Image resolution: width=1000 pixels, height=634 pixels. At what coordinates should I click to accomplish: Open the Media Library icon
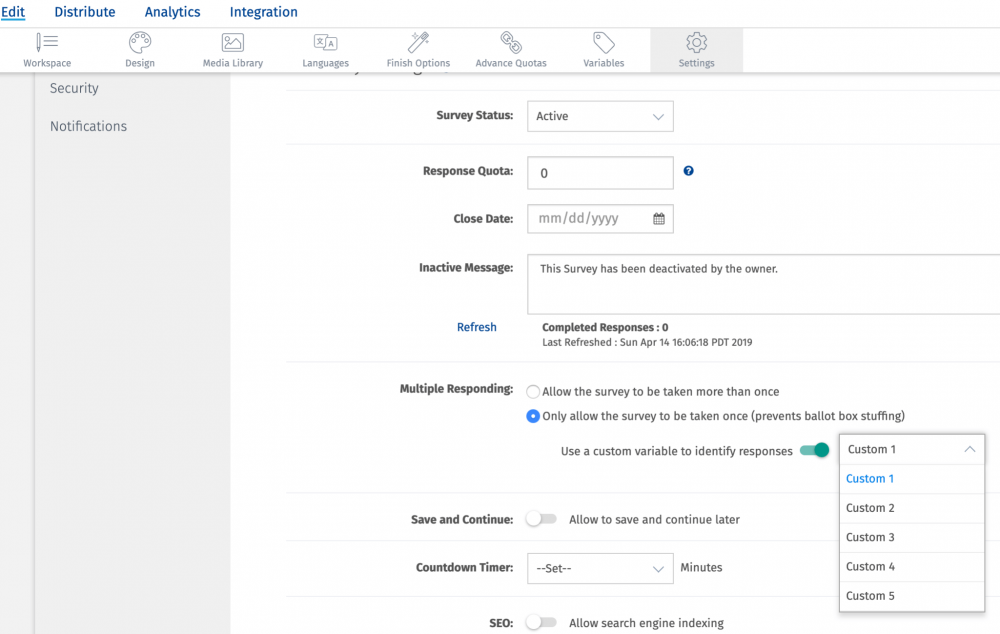tap(233, 43)
